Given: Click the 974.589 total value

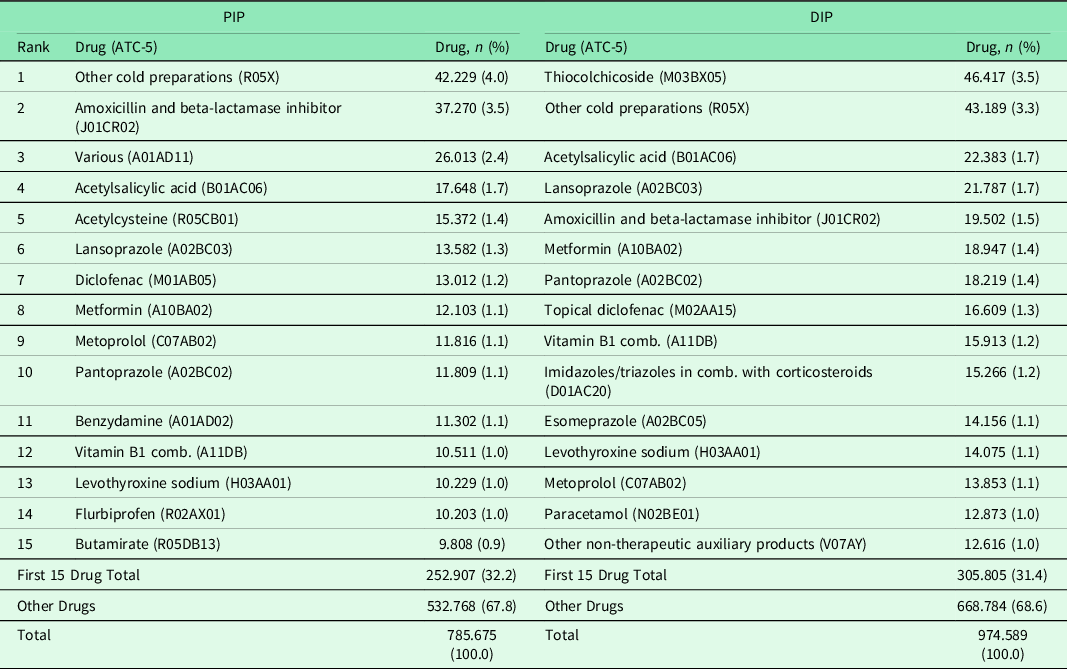Looking at the screenshot, I should pos(1001,635).
